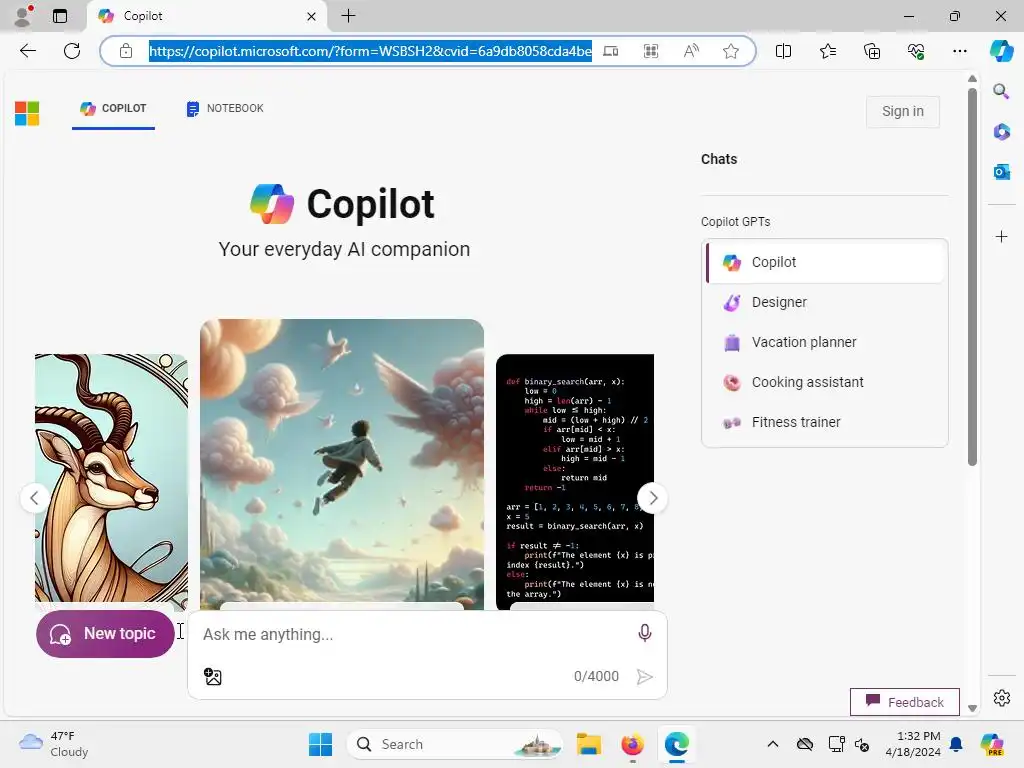
Task: Open Outlook icon in sidebar
Action: (x=1001, y=172)
